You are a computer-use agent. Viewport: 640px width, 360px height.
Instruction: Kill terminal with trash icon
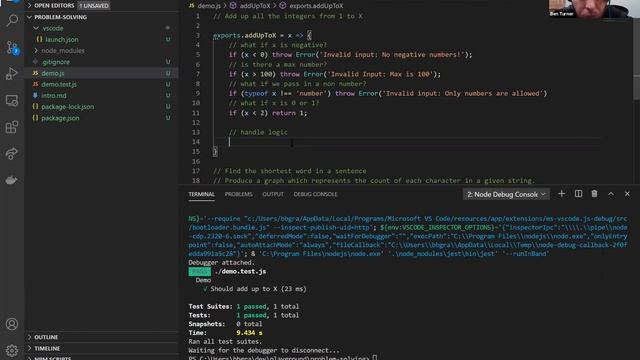coord(594,194)
